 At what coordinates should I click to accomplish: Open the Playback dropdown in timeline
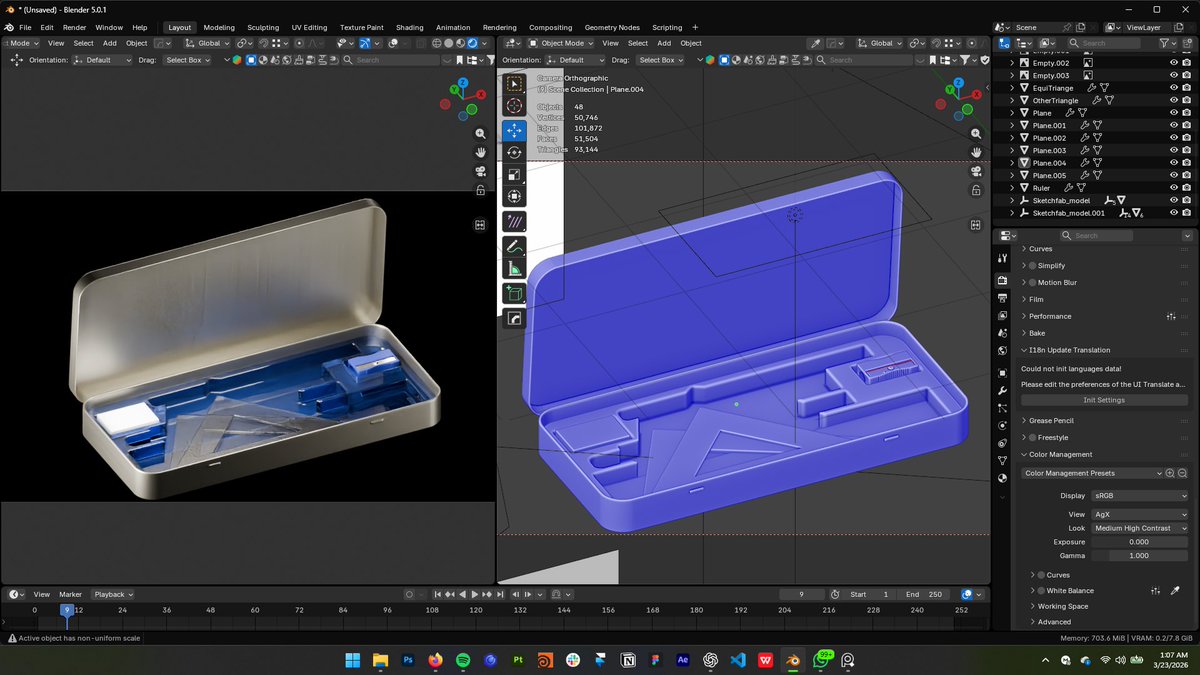(x=113, y=594)
